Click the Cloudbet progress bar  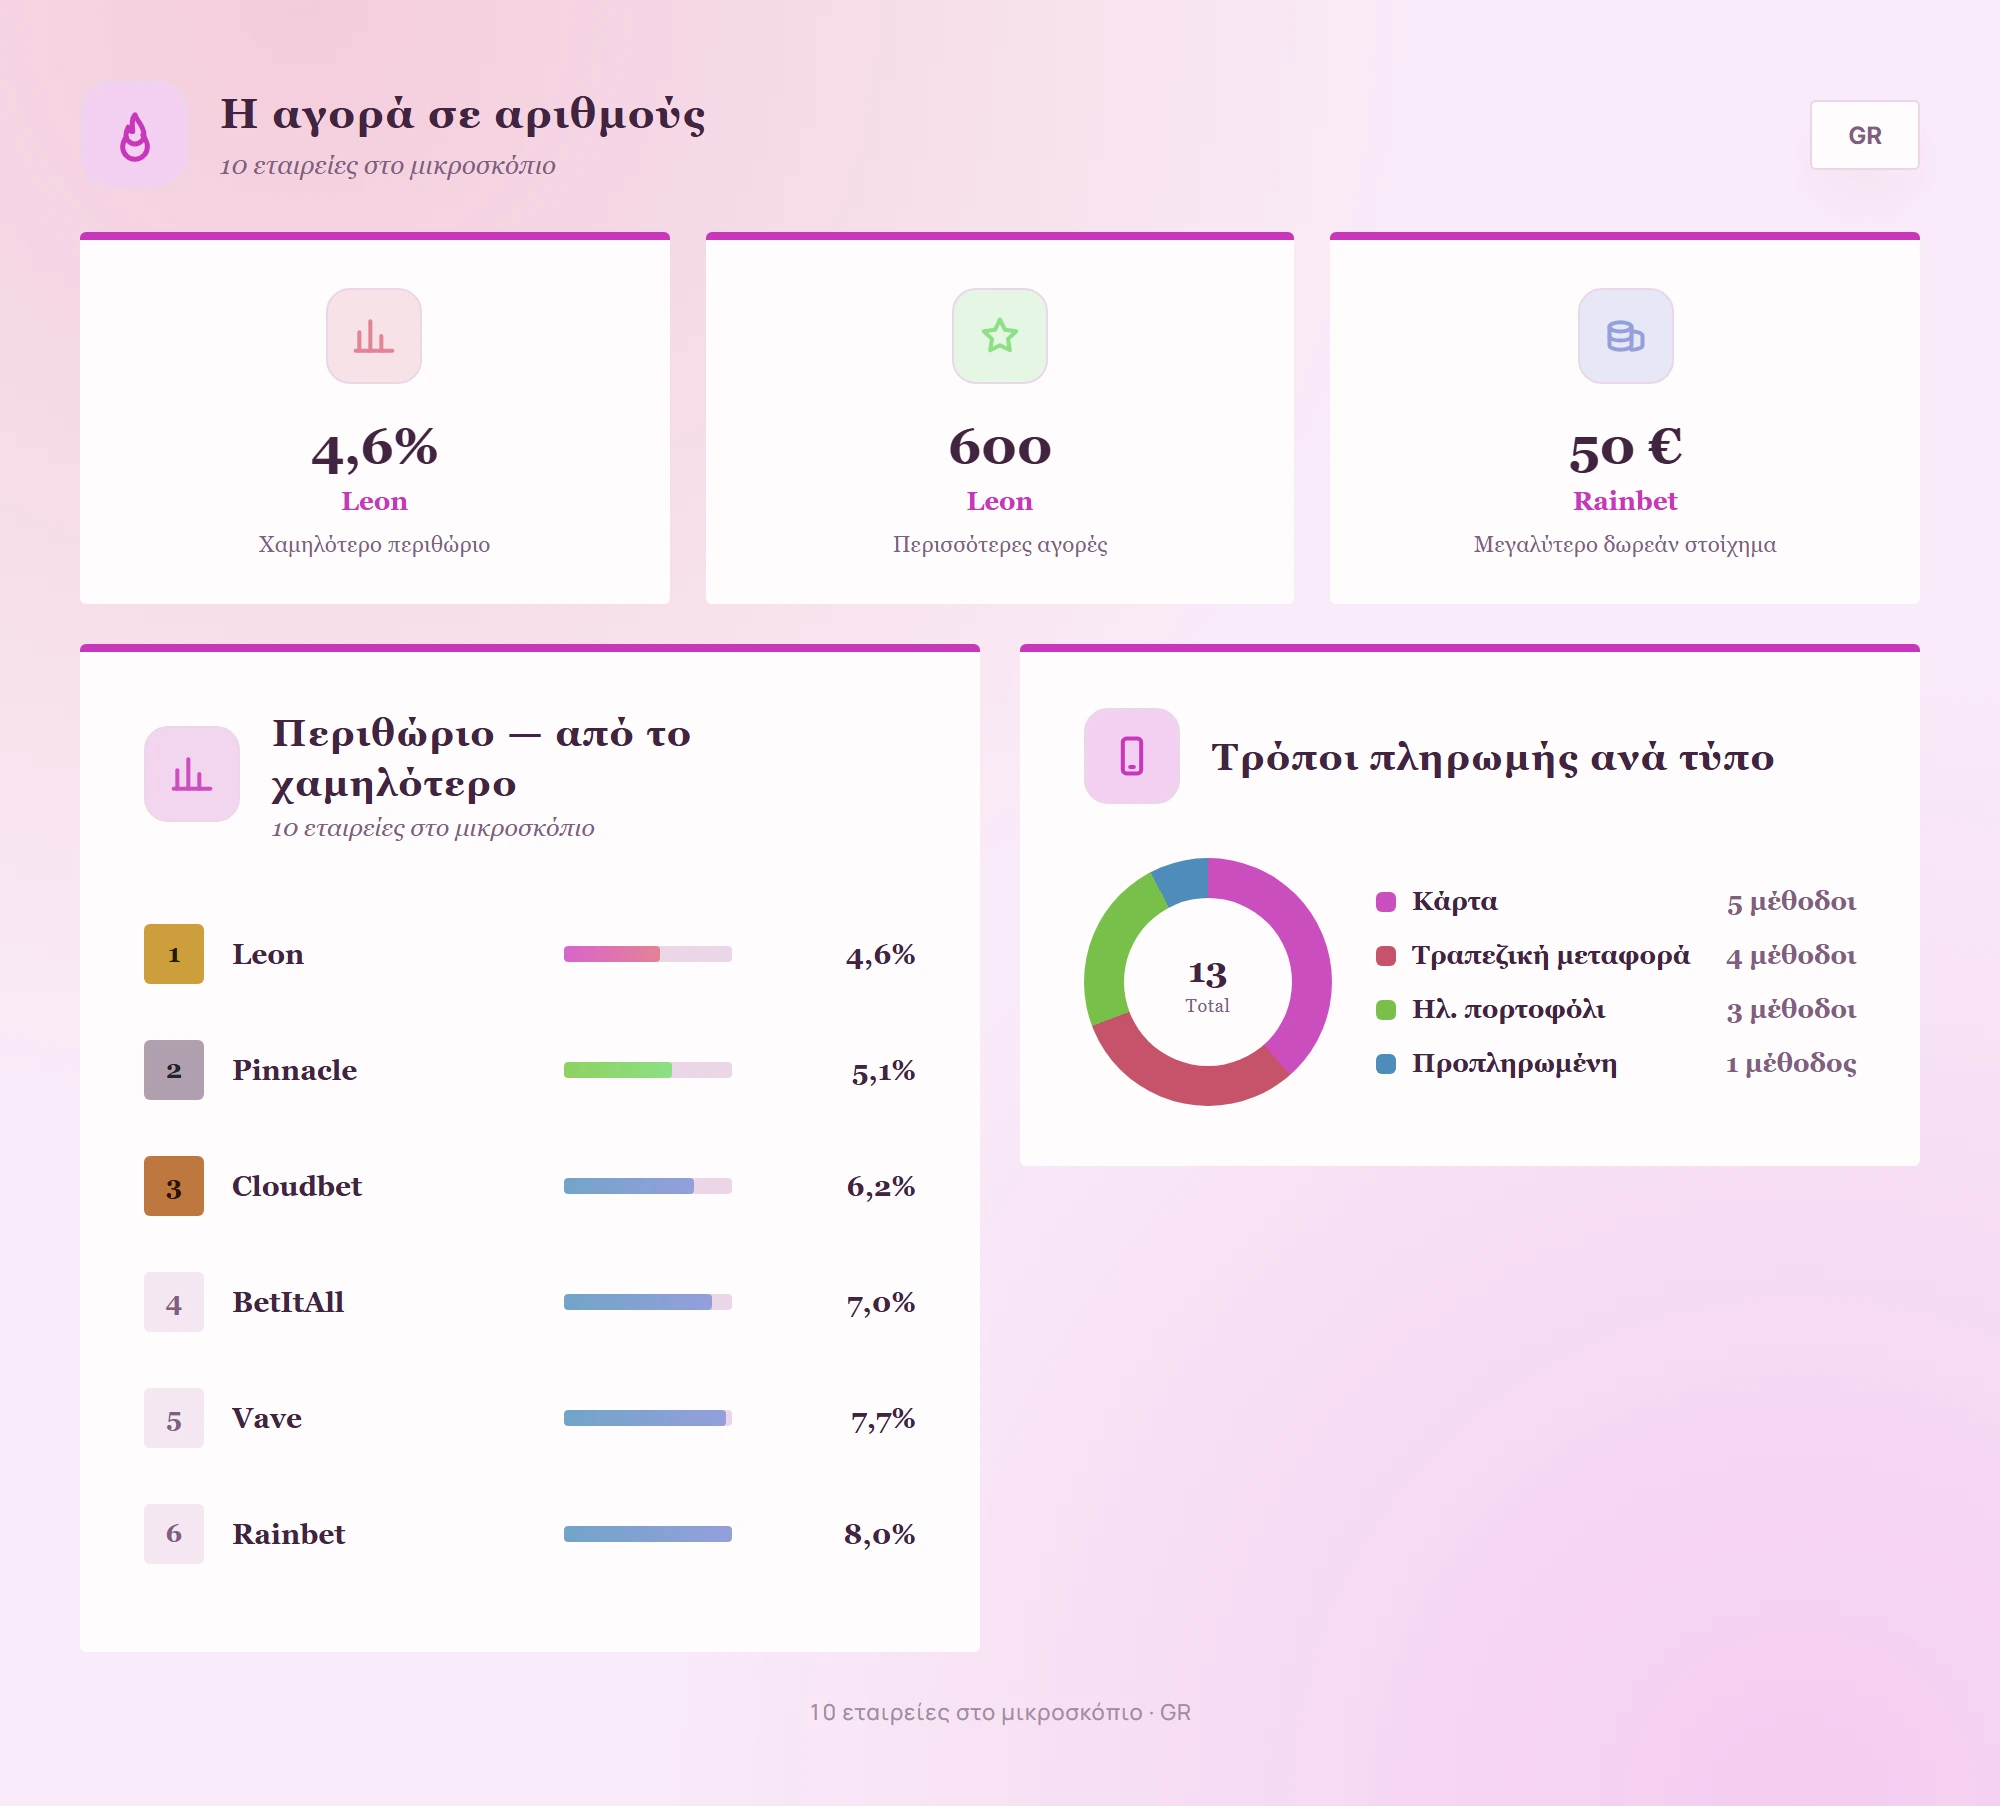click(x=648, y=1186)
